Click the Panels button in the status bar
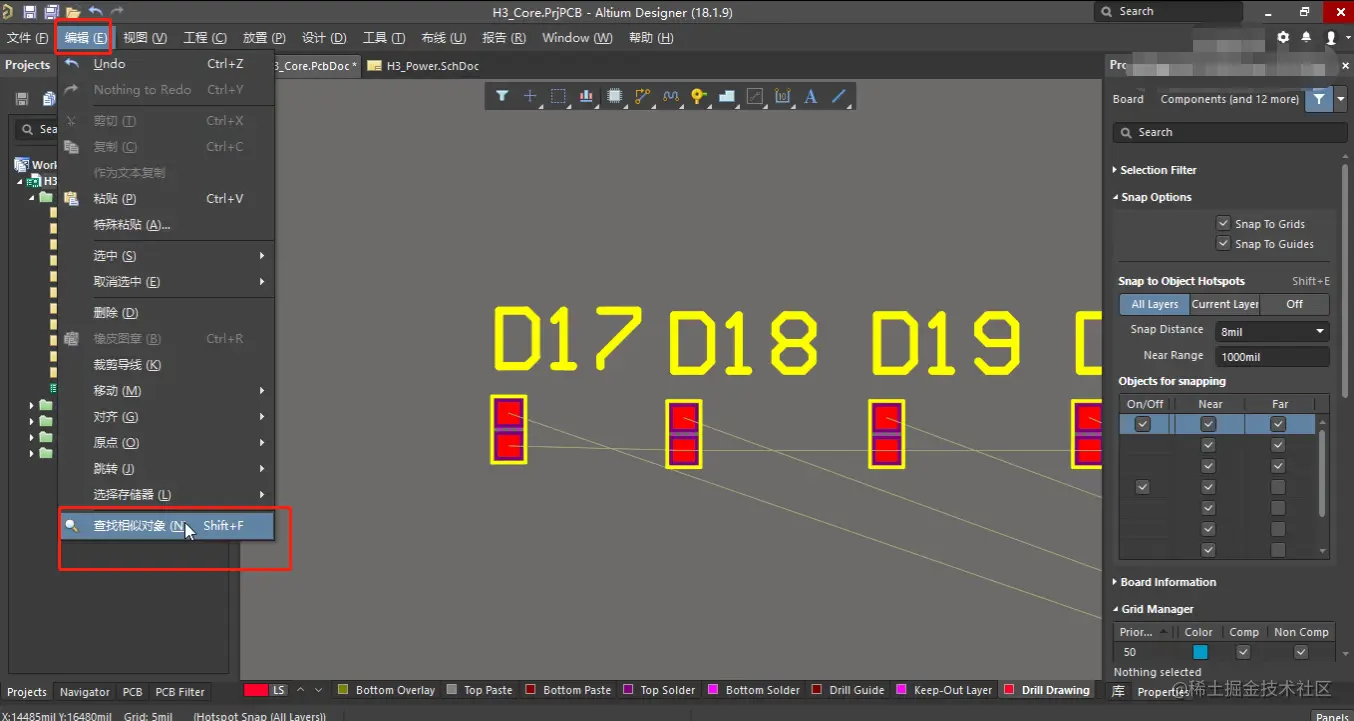 tap(1331, 716)
